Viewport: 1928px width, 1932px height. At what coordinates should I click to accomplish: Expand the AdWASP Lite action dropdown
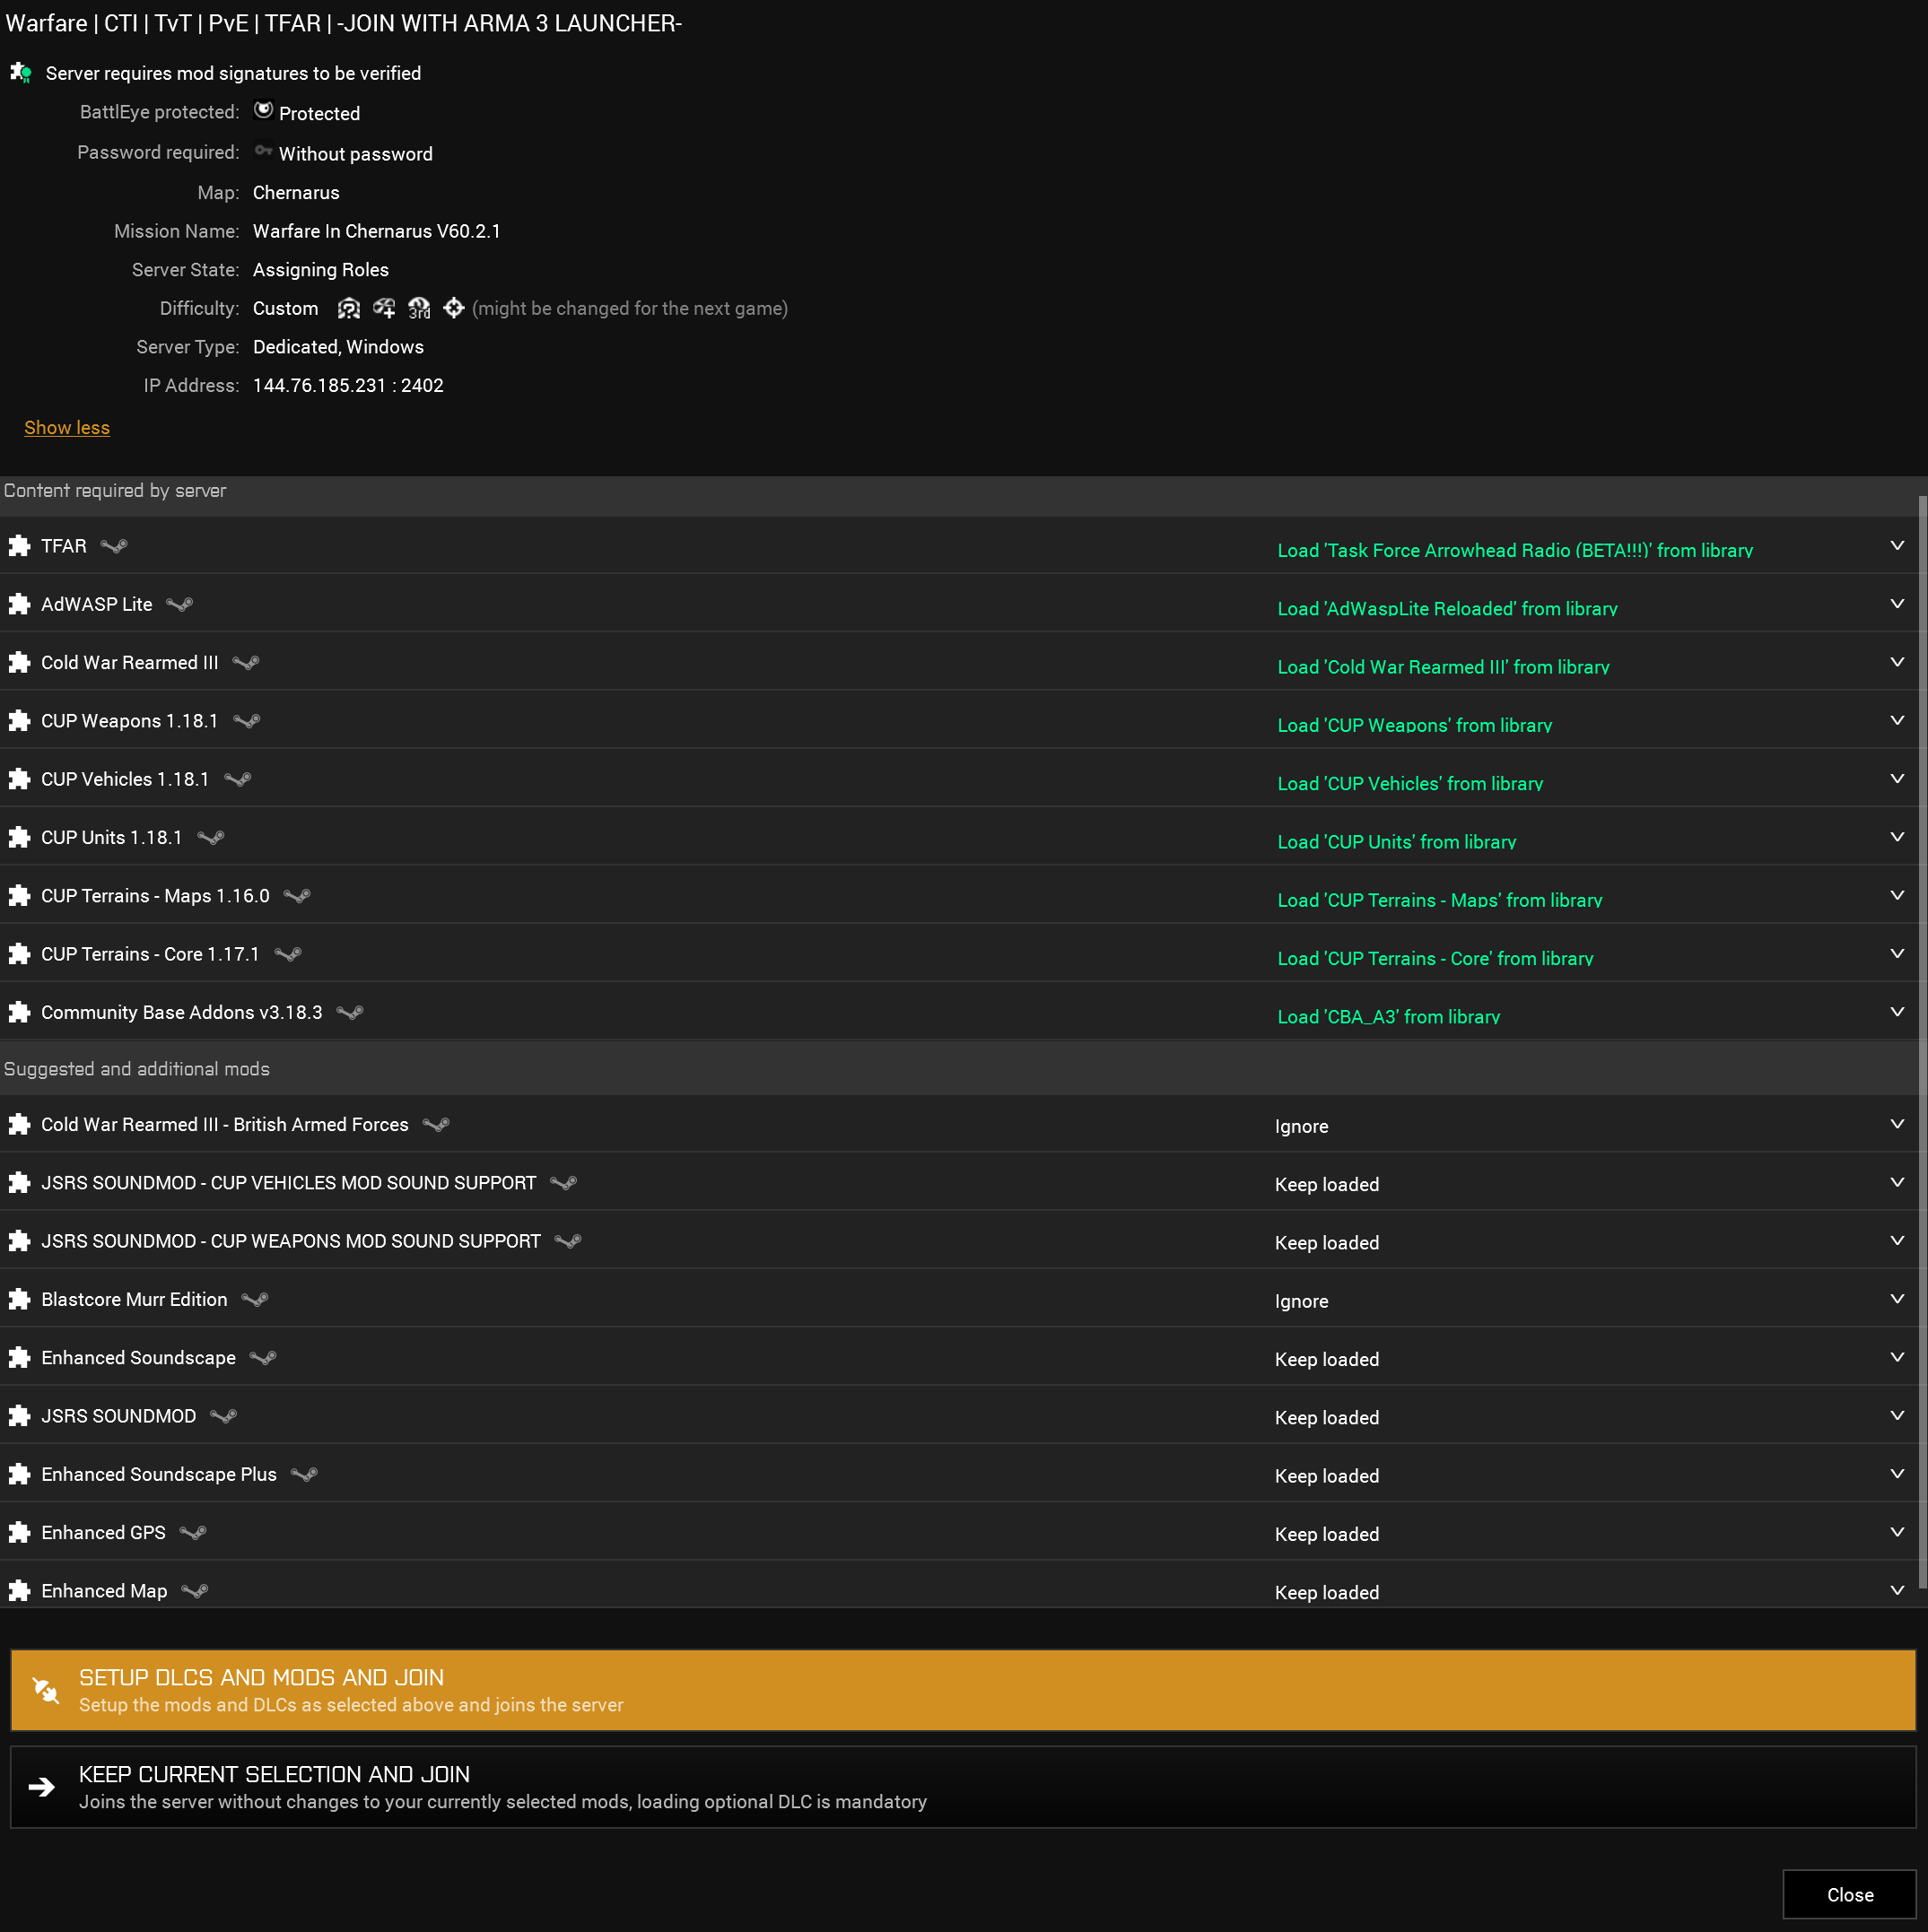click(1897, 604)
